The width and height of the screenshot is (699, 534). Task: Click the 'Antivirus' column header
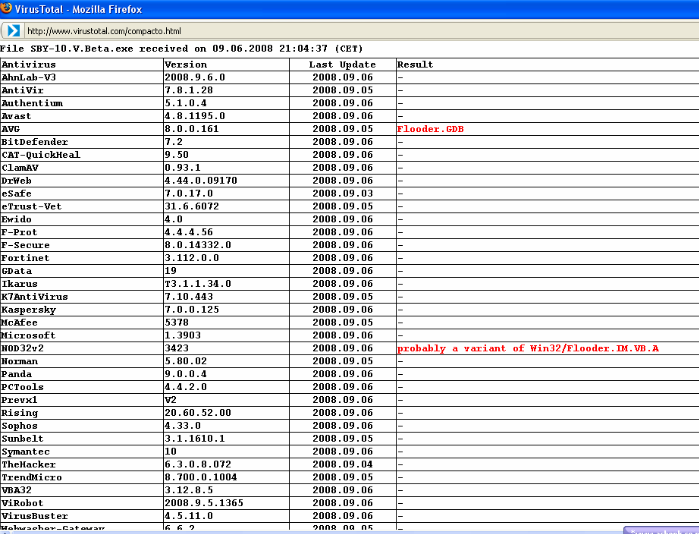(x=29, y=65)
